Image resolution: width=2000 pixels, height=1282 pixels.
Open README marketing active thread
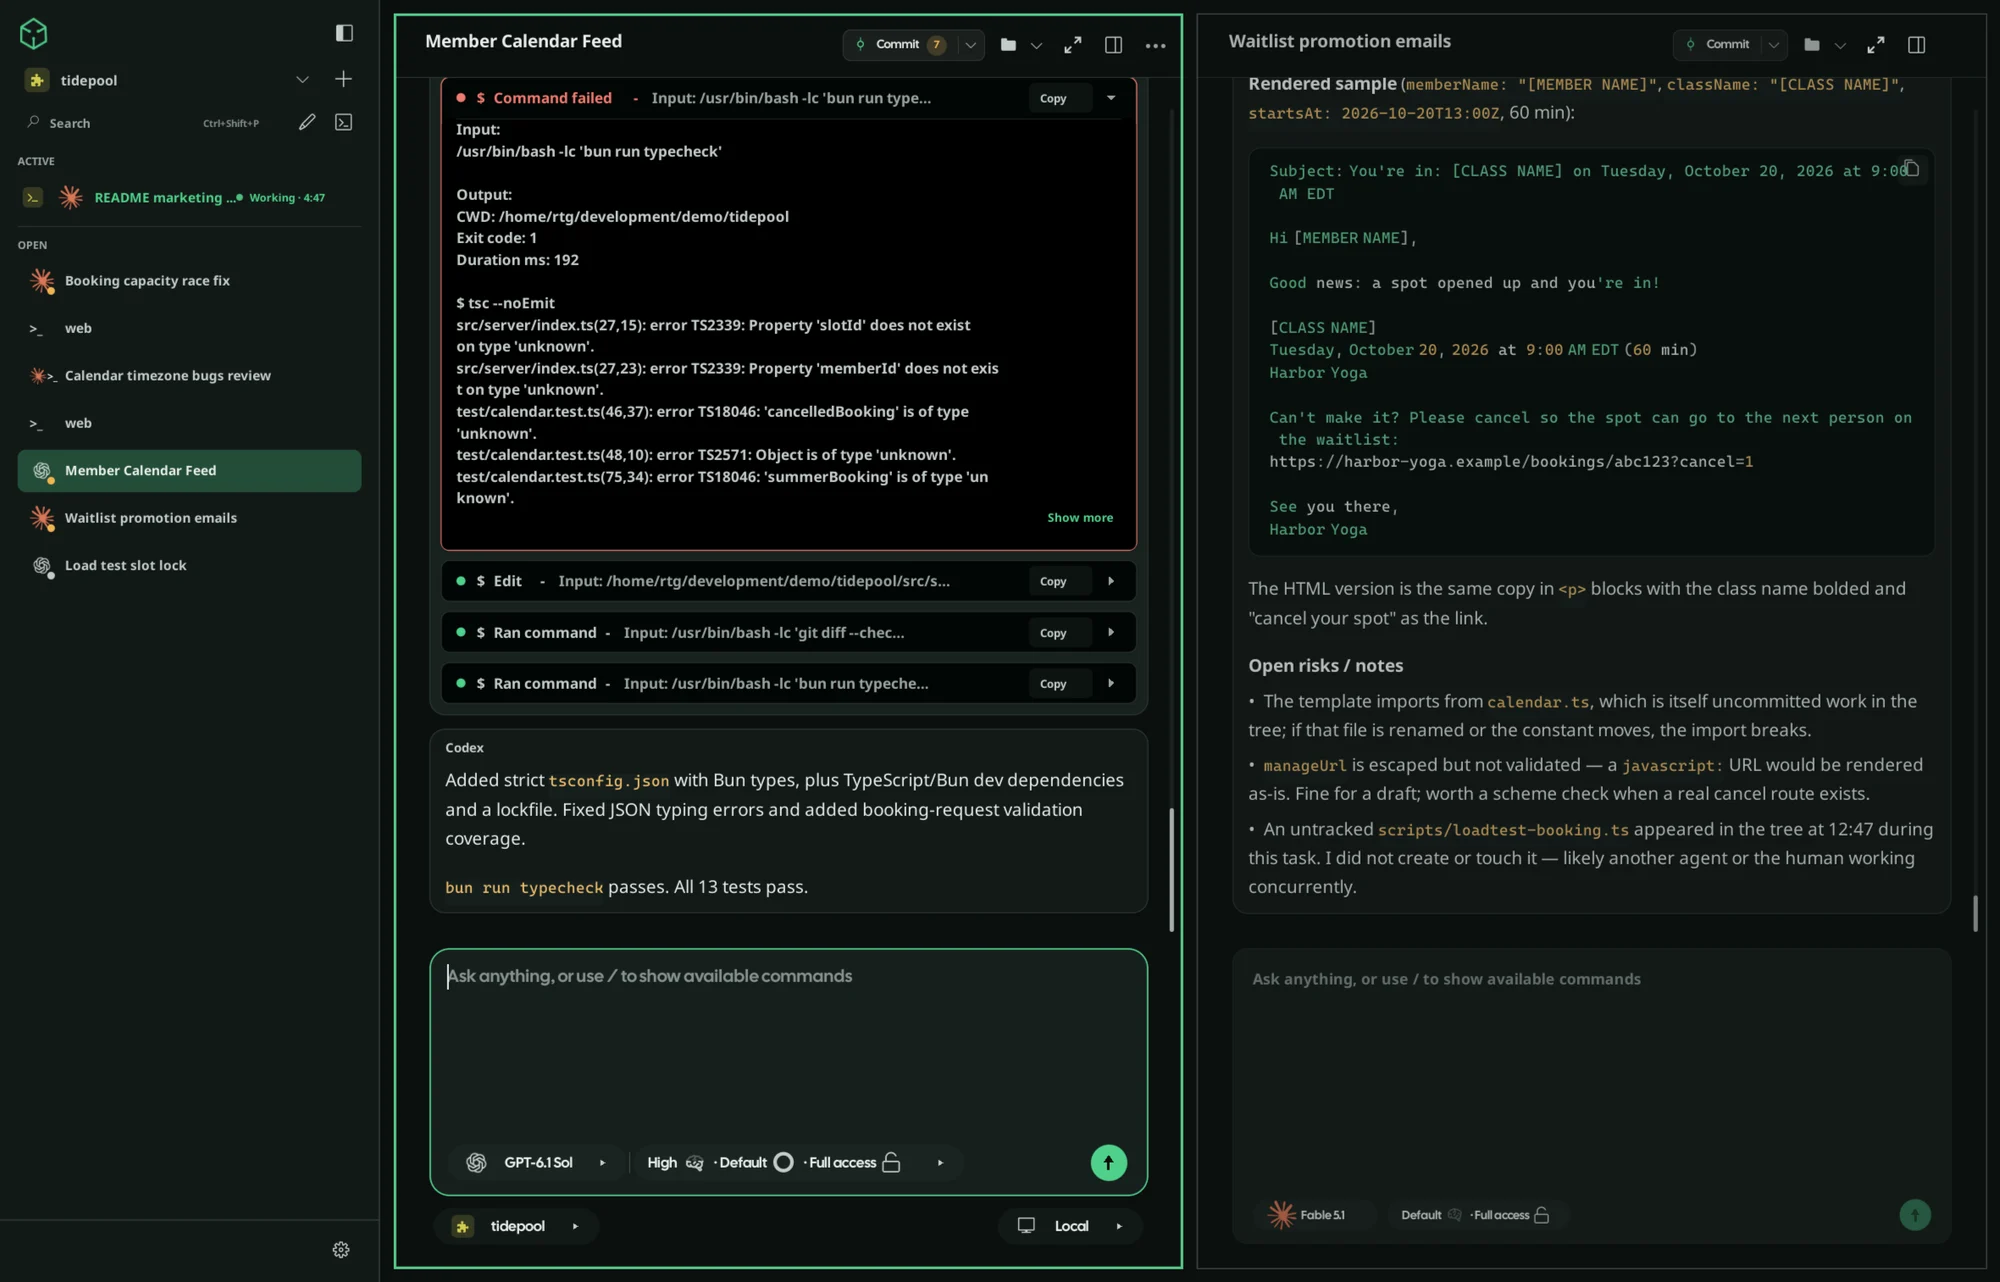[189, 198]
